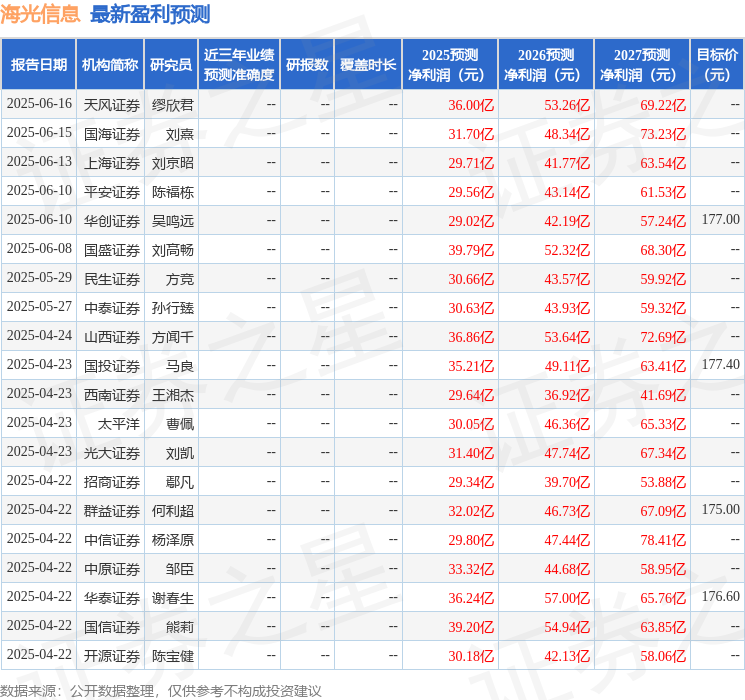Select the 国盛证券 institution cell

(x=112, y=250)
